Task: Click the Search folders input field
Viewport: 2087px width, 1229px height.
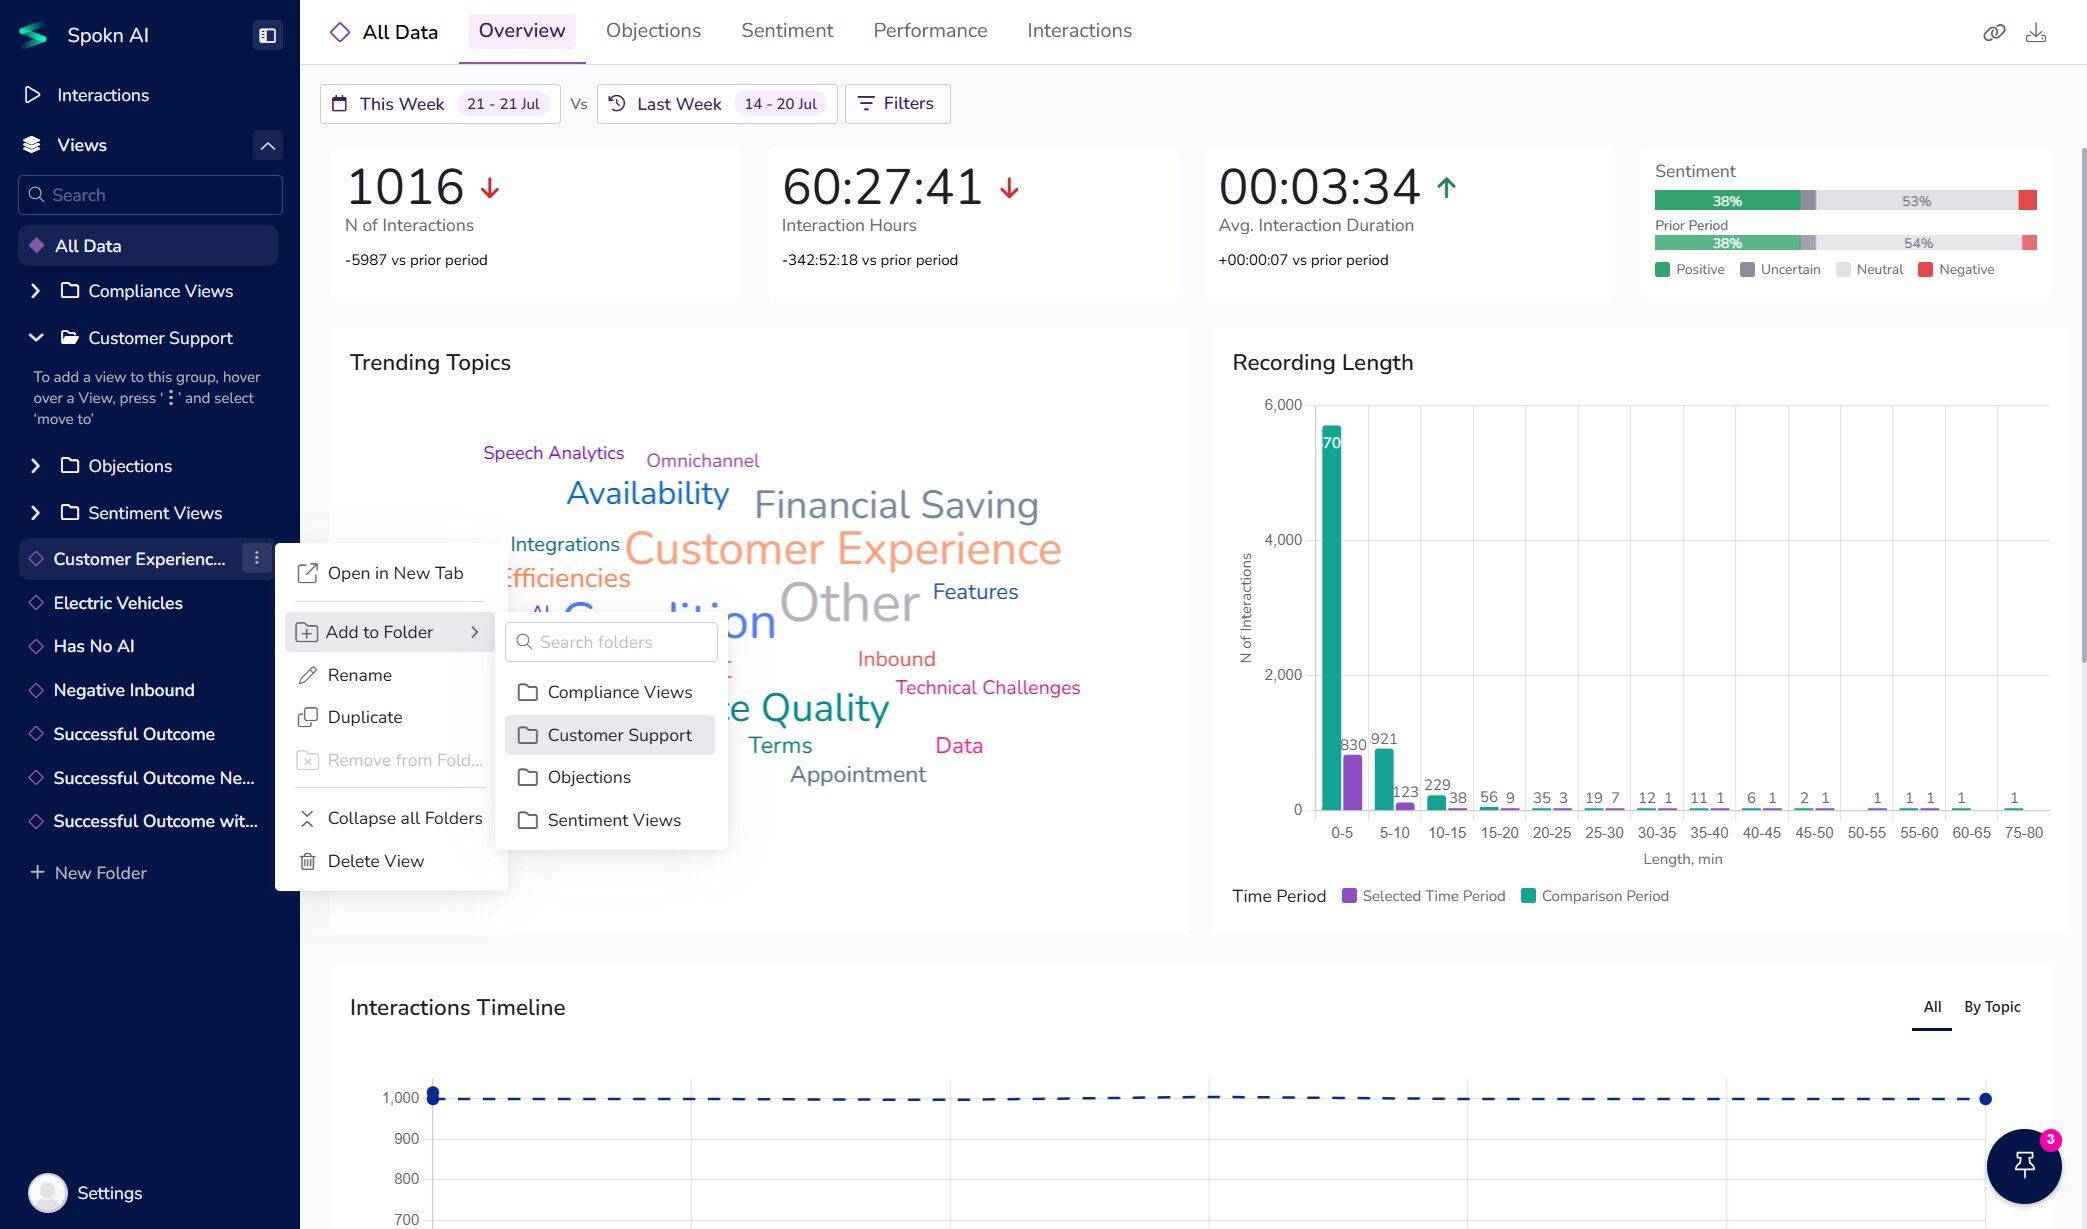Action: (x=611, y=642)
